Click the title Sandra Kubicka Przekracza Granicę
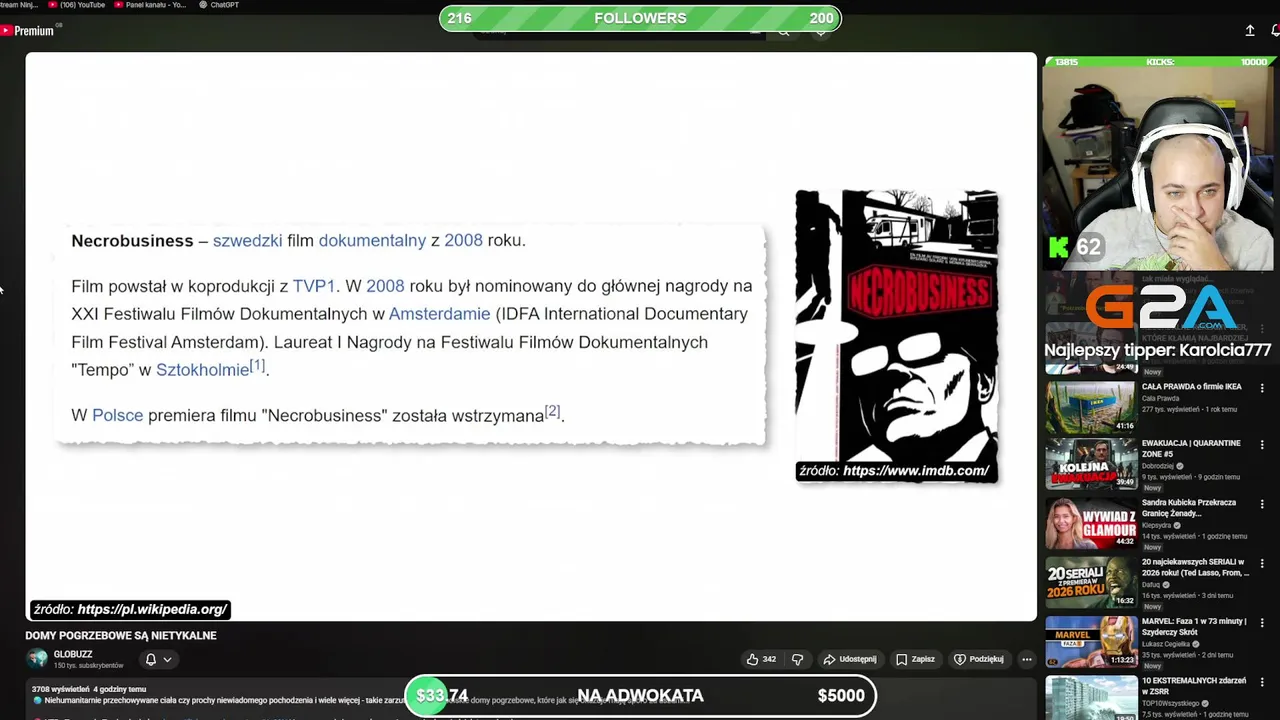This screenshot has width=1280, height=720. tap(1189, 508)
